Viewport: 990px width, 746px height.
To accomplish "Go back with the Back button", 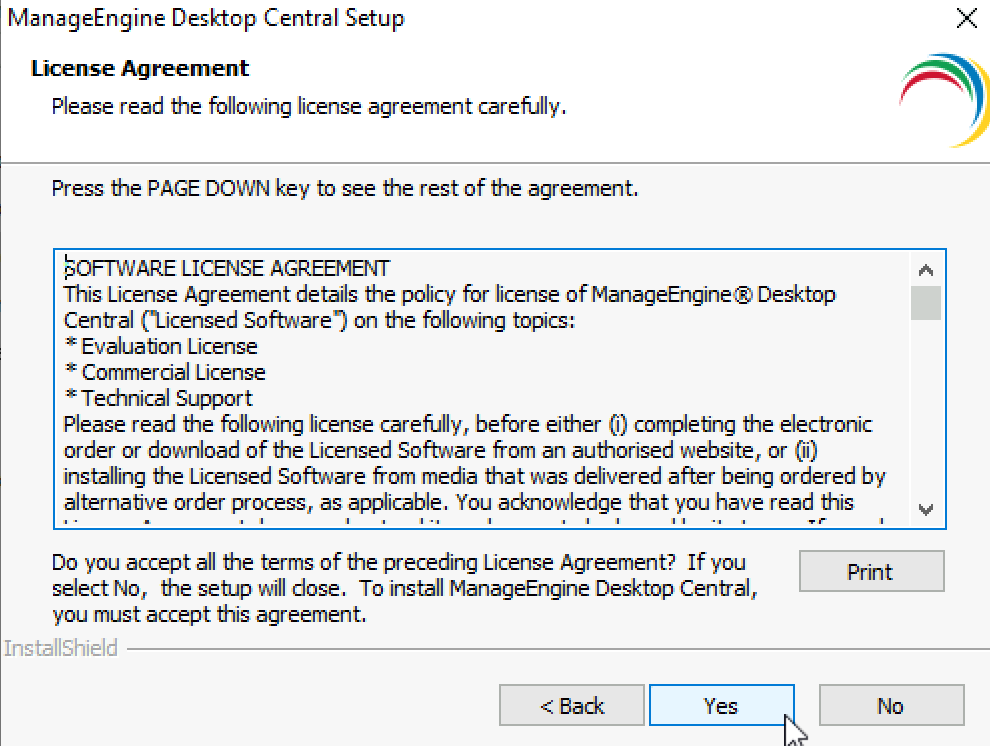I will pos(571,705).
